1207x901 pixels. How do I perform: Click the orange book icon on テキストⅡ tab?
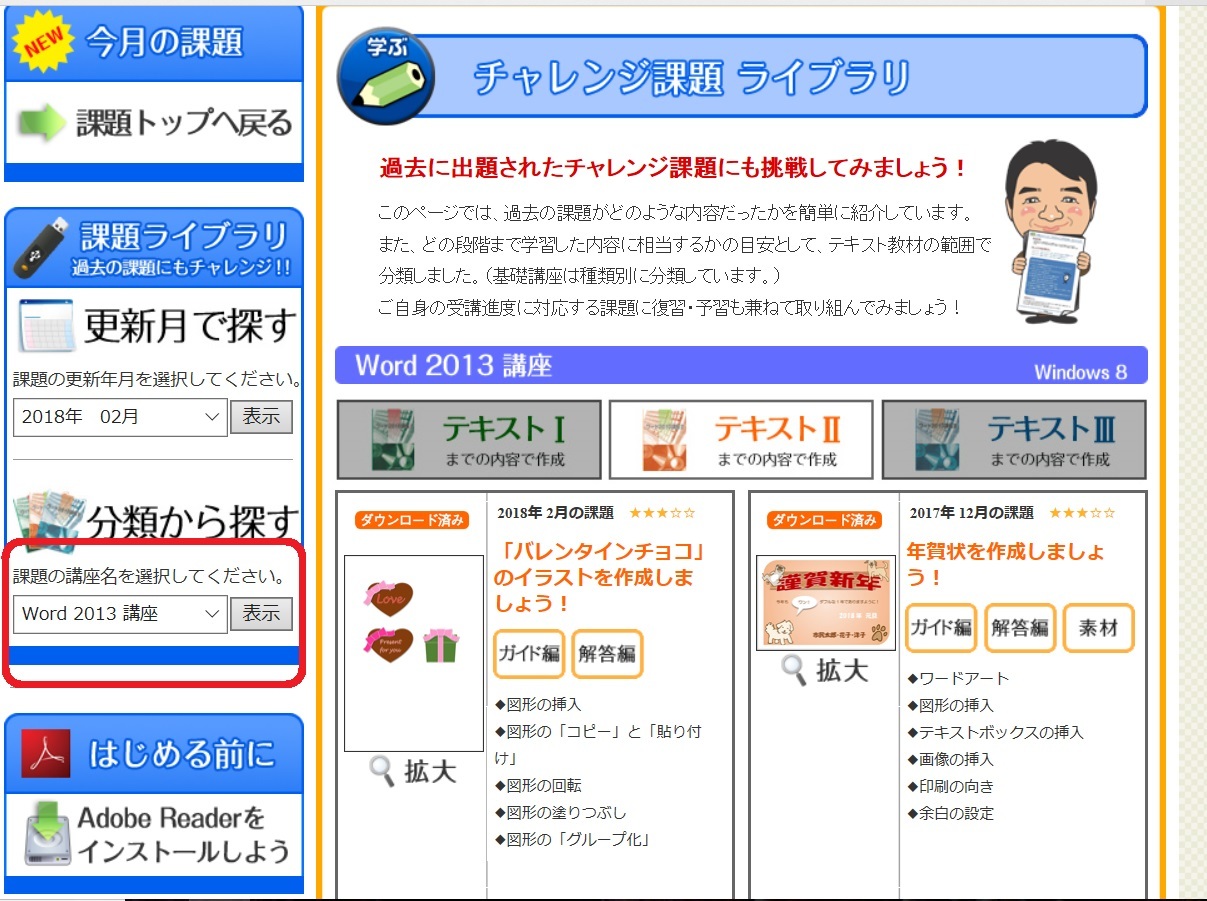tap(664, 440)
